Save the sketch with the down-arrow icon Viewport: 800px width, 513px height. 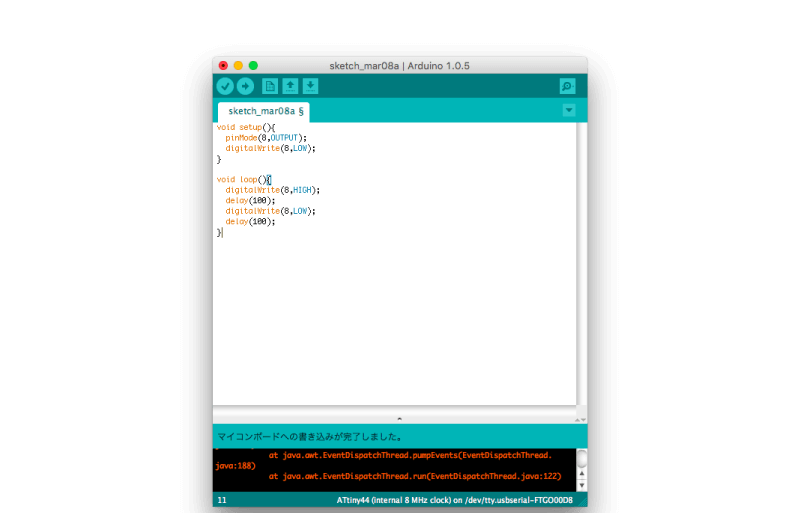[x=310, y=86]
